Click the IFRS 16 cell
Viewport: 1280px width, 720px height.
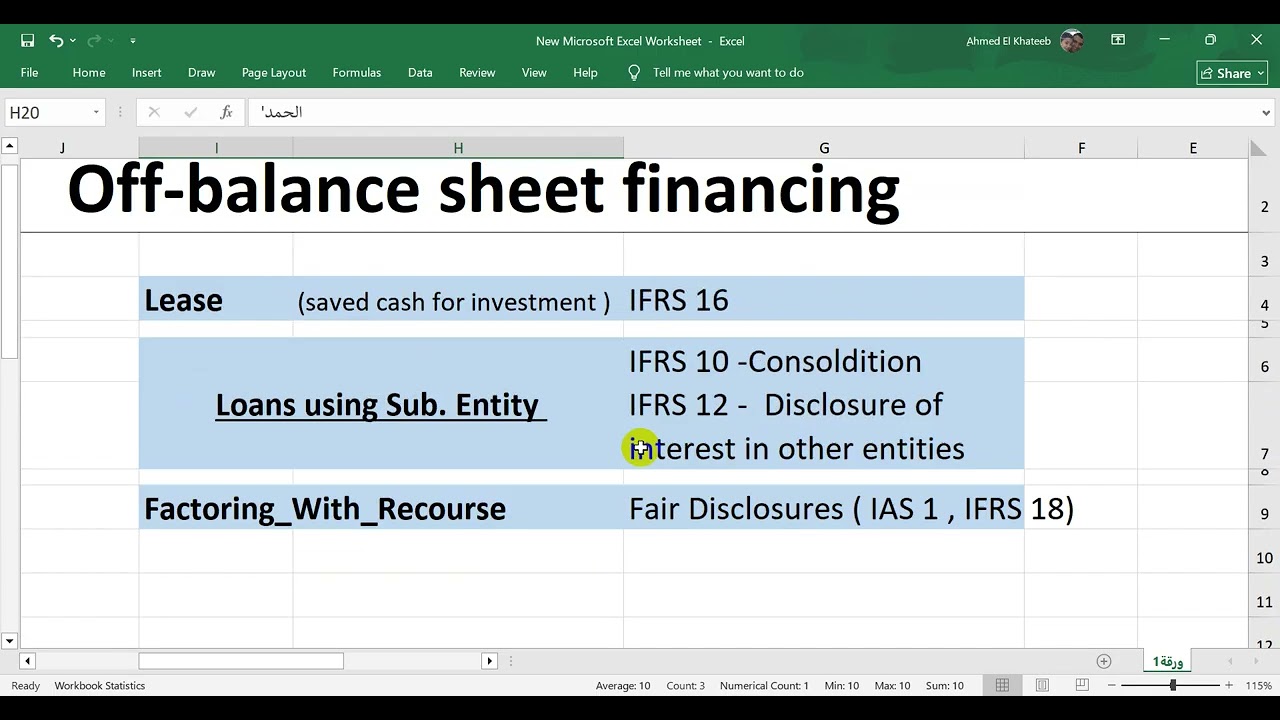point(824,299)
